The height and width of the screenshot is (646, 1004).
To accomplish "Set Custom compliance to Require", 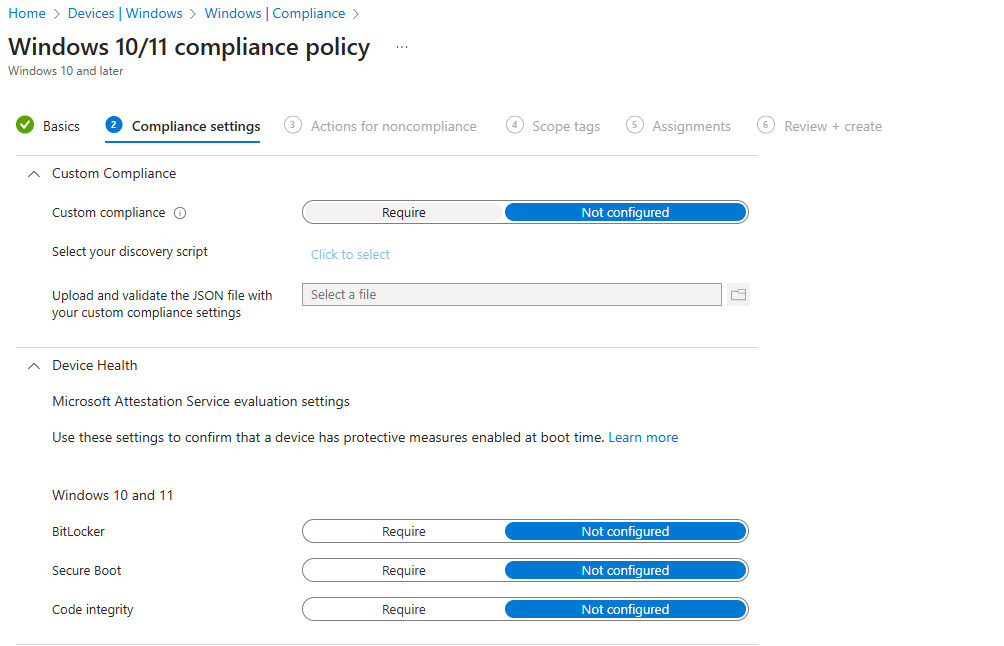I will (404, 212).
